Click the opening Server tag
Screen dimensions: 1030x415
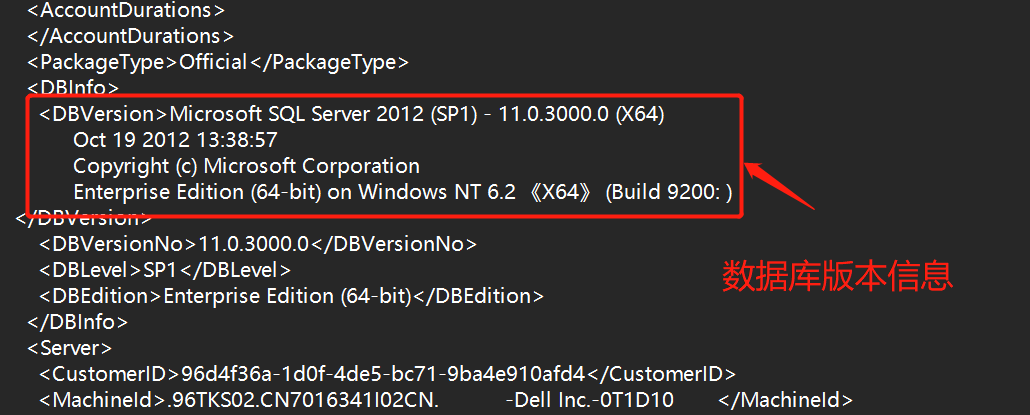[x=70, y=347]
